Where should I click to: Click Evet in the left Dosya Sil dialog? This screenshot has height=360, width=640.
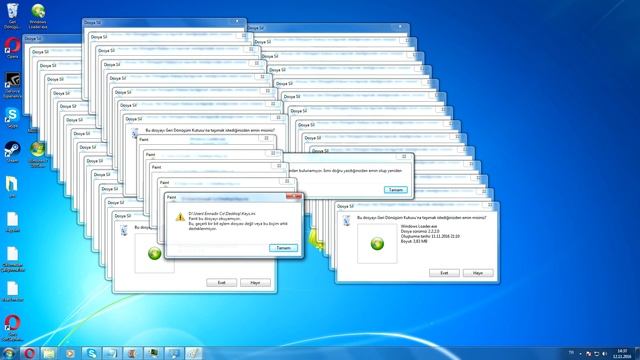tap(221, 282)
